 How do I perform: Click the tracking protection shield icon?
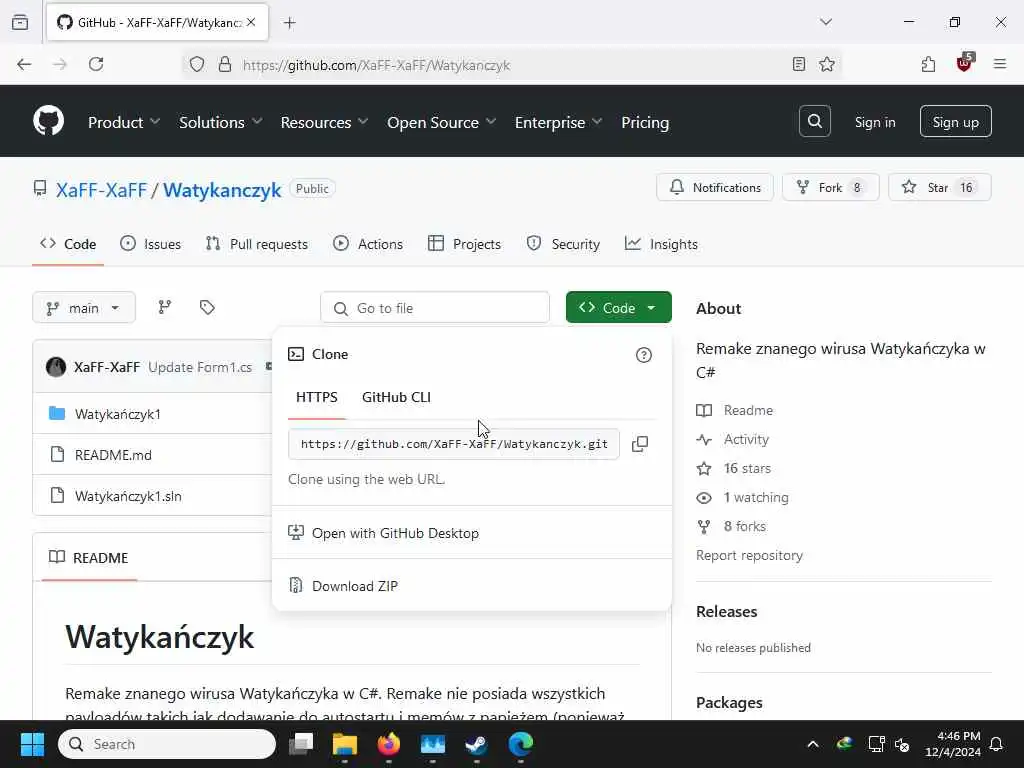[x=197, y=64]
